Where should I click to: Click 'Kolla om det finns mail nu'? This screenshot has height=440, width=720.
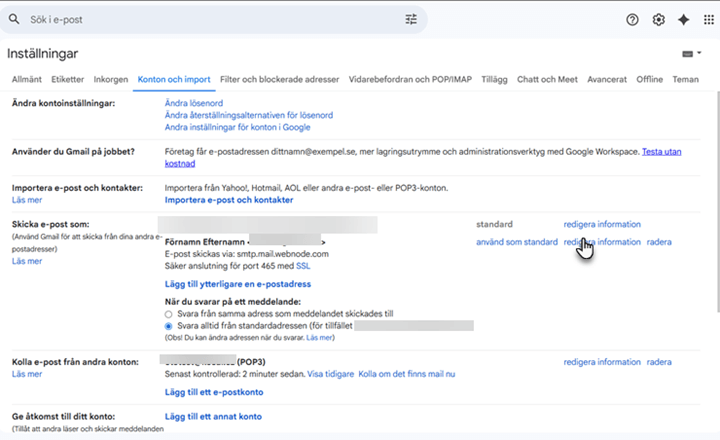(x=406, y=374)
